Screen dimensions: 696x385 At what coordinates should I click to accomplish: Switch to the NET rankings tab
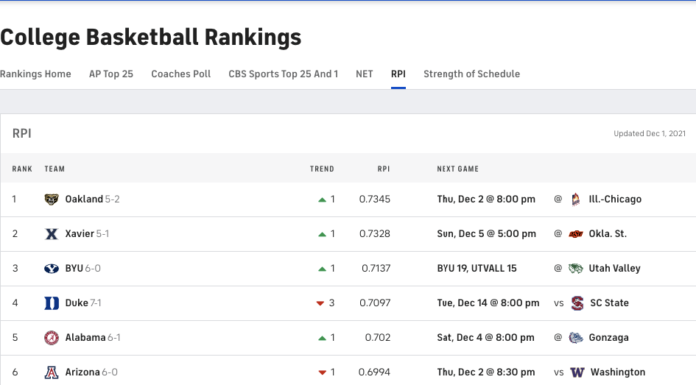[364, 74]
